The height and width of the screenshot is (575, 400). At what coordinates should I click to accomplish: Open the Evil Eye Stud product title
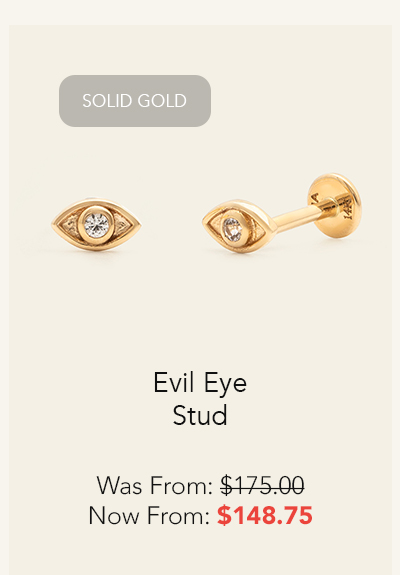coord(200,399)
